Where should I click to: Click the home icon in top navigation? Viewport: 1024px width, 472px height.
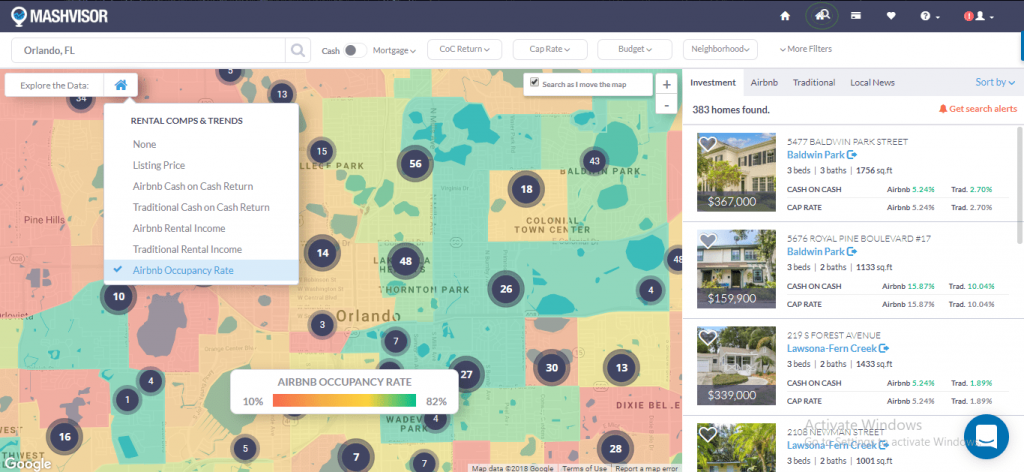pyautogui.click(x=785, y=16)
